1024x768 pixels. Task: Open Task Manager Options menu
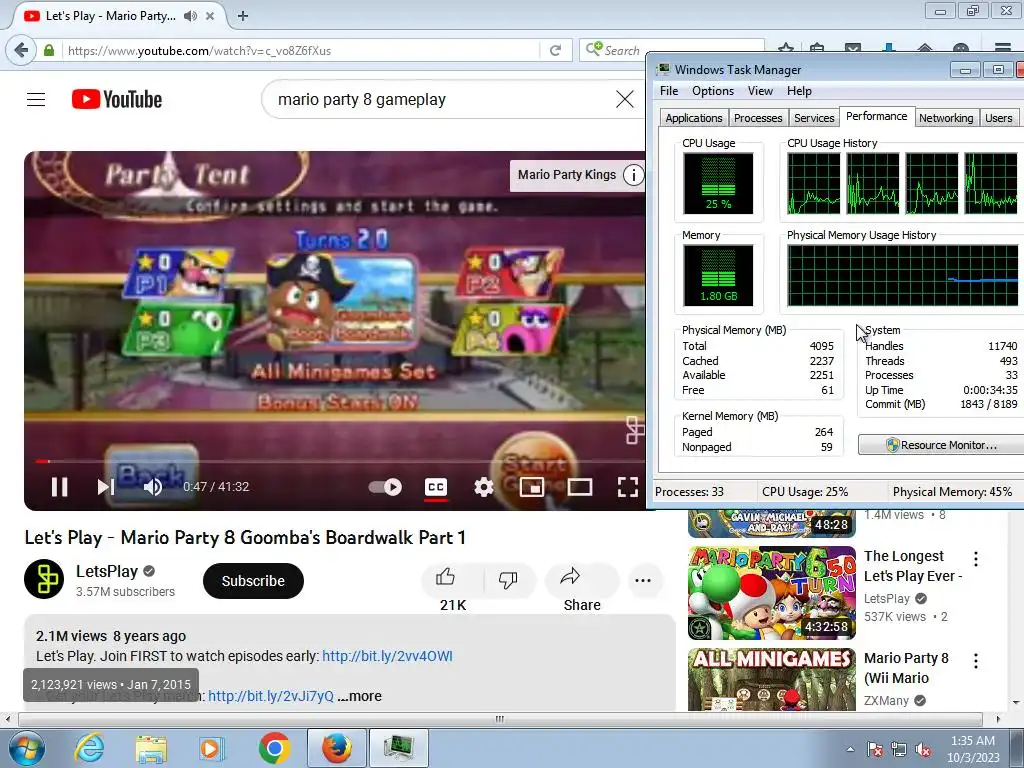point(712,91)
